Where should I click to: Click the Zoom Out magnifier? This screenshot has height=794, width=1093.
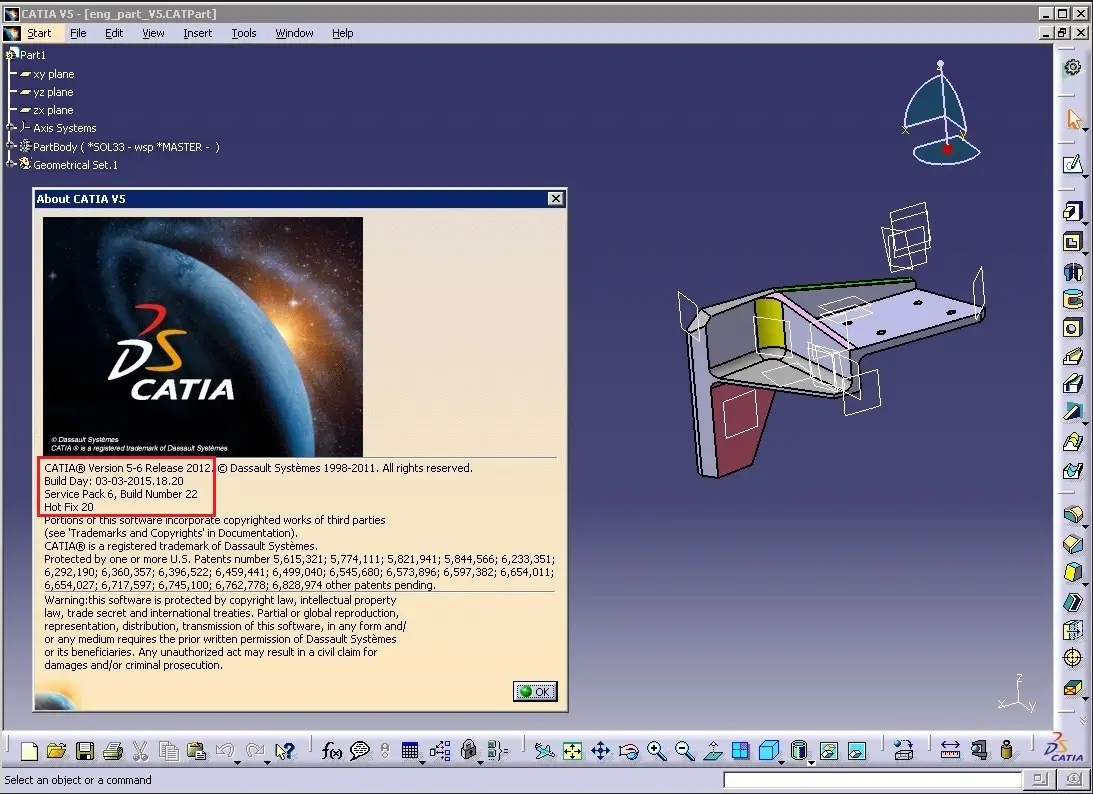click(x=685, y=751)
